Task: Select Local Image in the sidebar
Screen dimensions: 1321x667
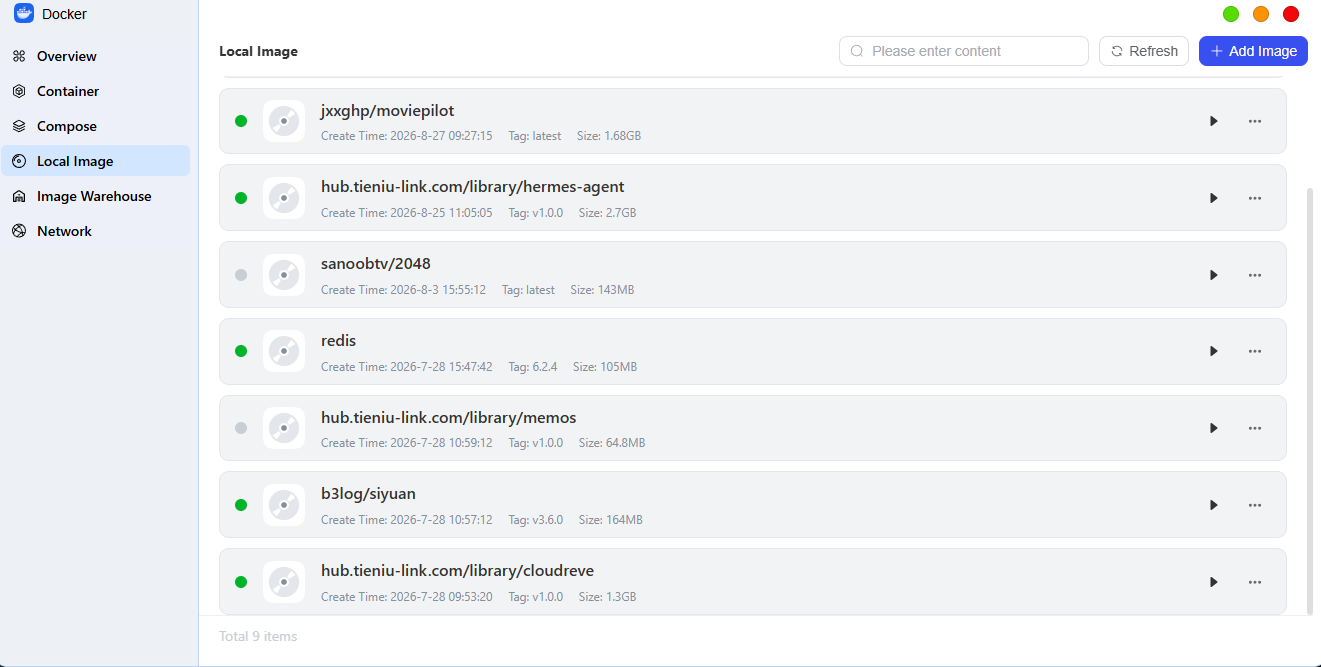Action: click(x=95, y=161)
